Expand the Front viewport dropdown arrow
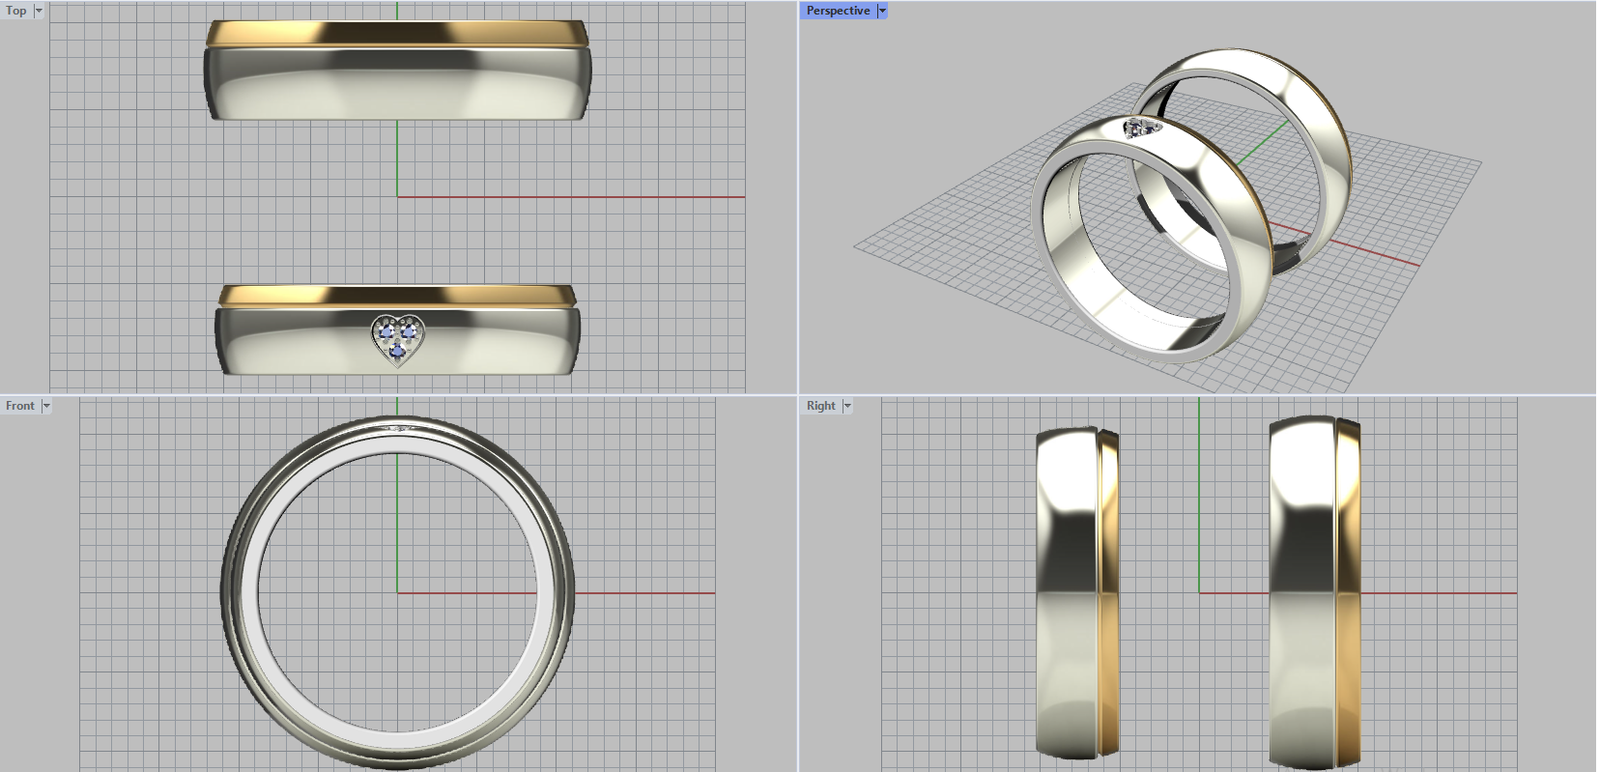Screen dimensions: 1600x772 point(46,406)
